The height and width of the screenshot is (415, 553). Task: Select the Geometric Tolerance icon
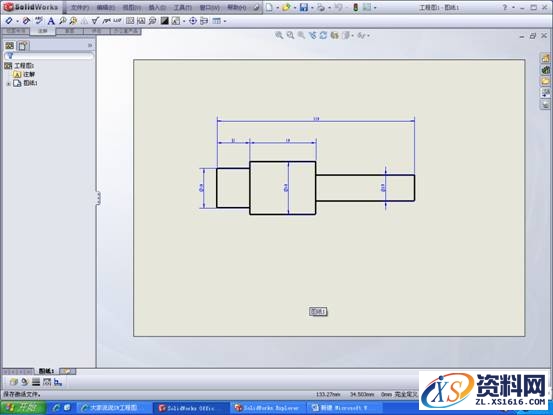(130, 21)
